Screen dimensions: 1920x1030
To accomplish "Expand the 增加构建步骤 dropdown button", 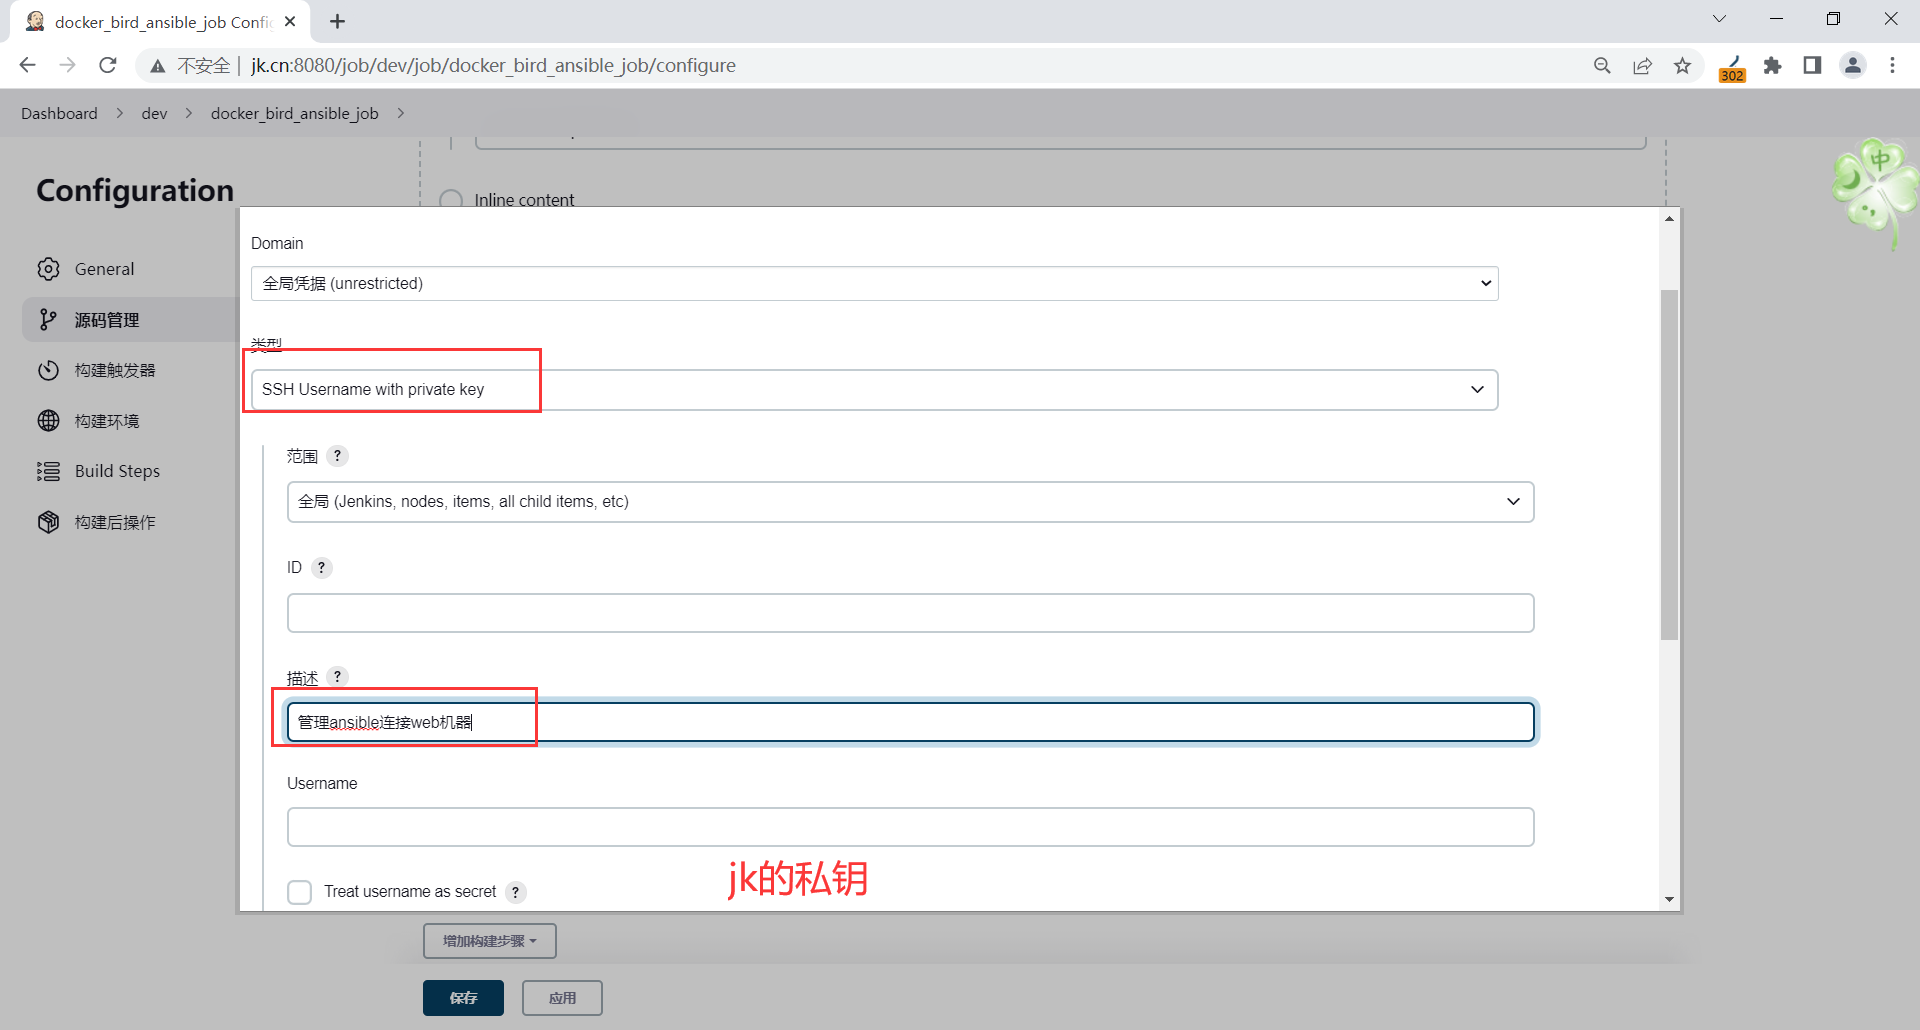I will click(x=489, y=941).
